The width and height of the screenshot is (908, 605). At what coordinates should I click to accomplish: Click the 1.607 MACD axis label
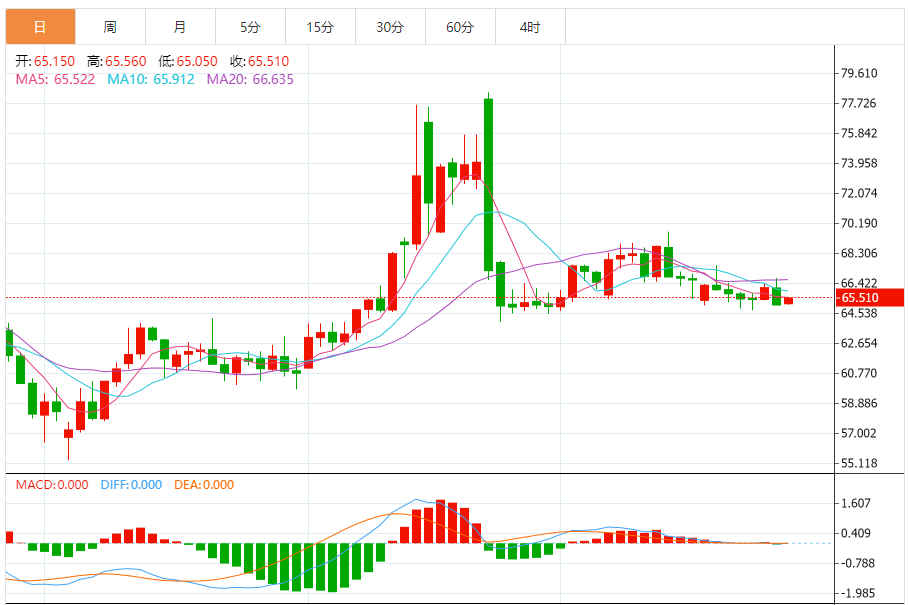(x=859, y=504)
